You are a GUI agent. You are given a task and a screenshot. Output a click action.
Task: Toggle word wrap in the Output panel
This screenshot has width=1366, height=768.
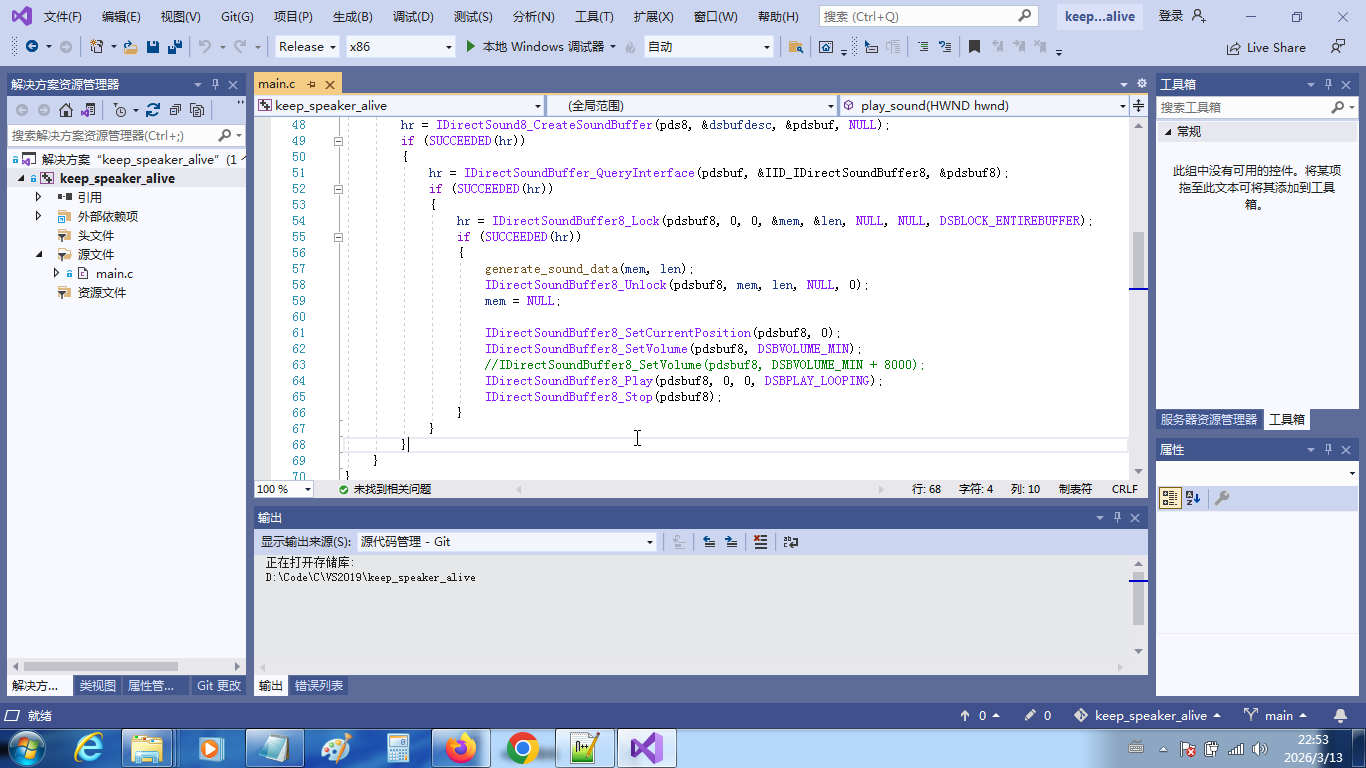(x=791, y=542)
